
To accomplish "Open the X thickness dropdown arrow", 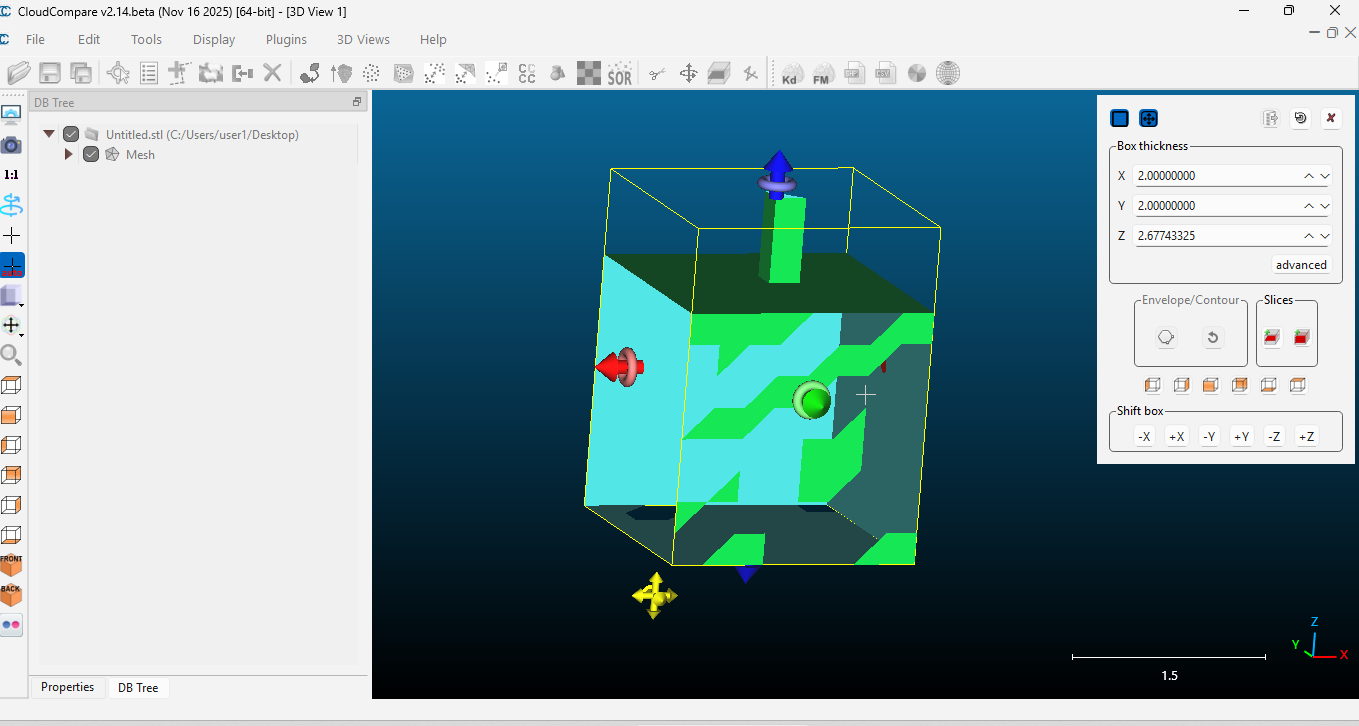I will click(1325, 175).
